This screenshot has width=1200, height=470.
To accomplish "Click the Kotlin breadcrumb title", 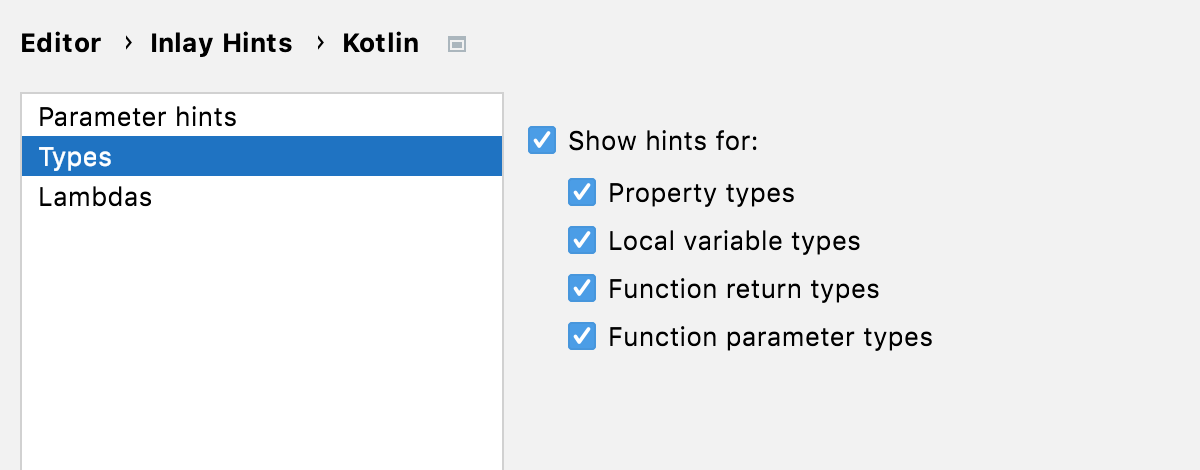I will 380,44.
